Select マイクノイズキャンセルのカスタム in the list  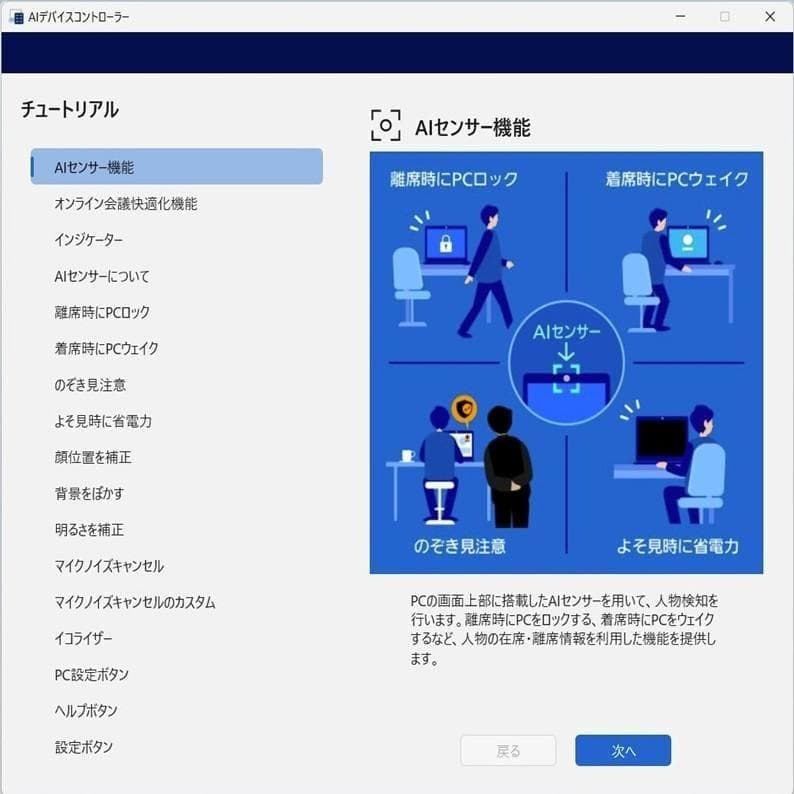[x=135, y=603]
